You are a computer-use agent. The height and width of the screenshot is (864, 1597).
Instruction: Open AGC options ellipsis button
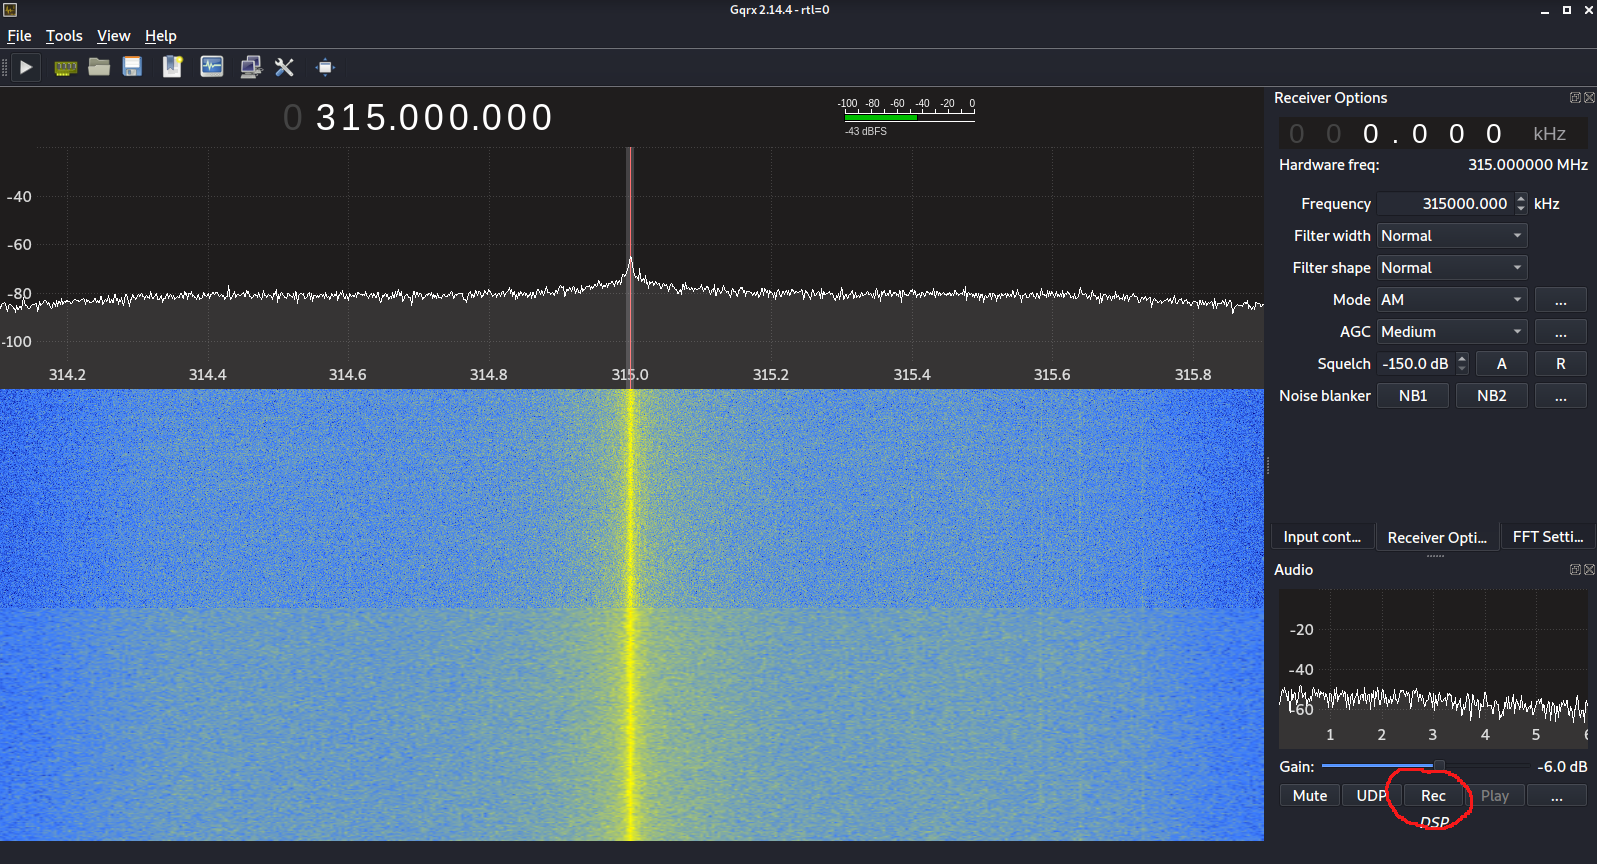coord(1561,332)
